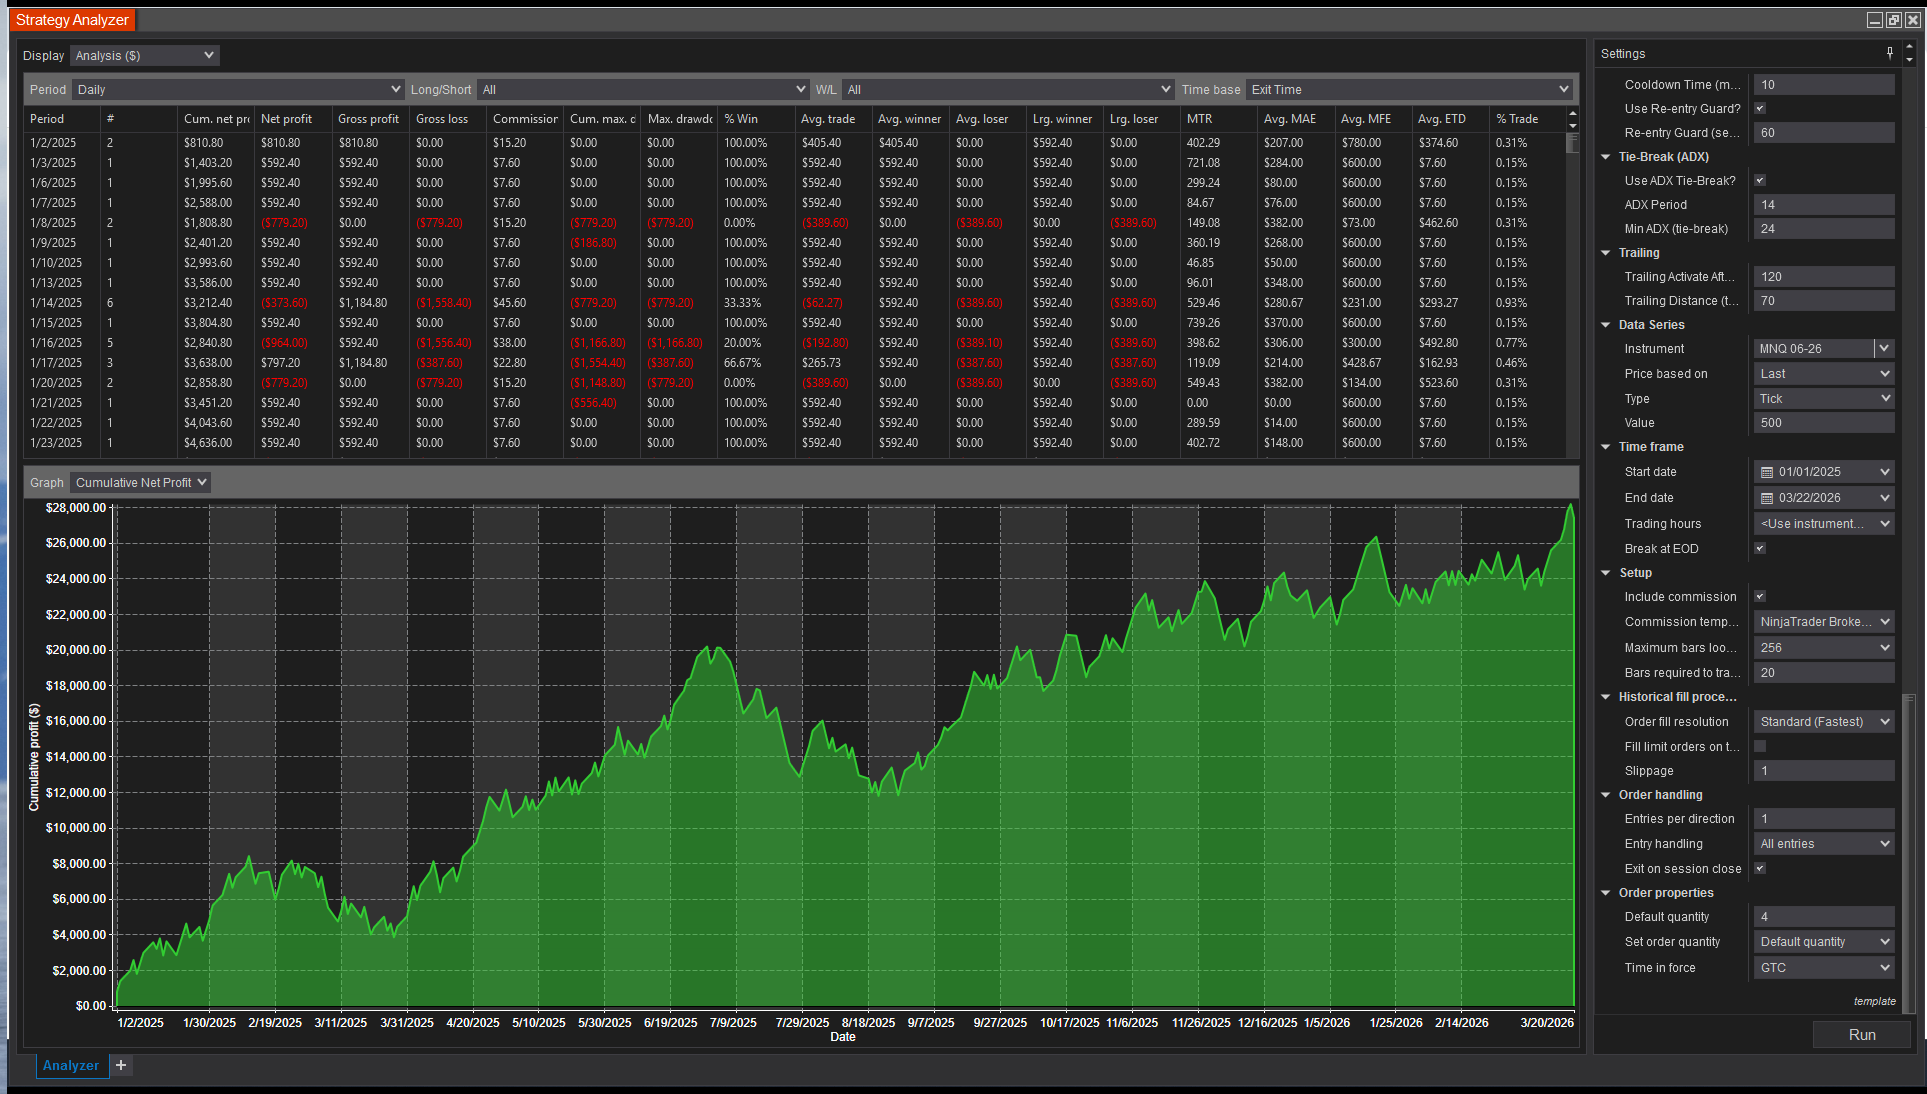Image resolution: width=1927 pixels, height=1094 pixels.
Task: Disable Break at EOD checkbox
Action: pyautogui.click(x=1760, y=548)
